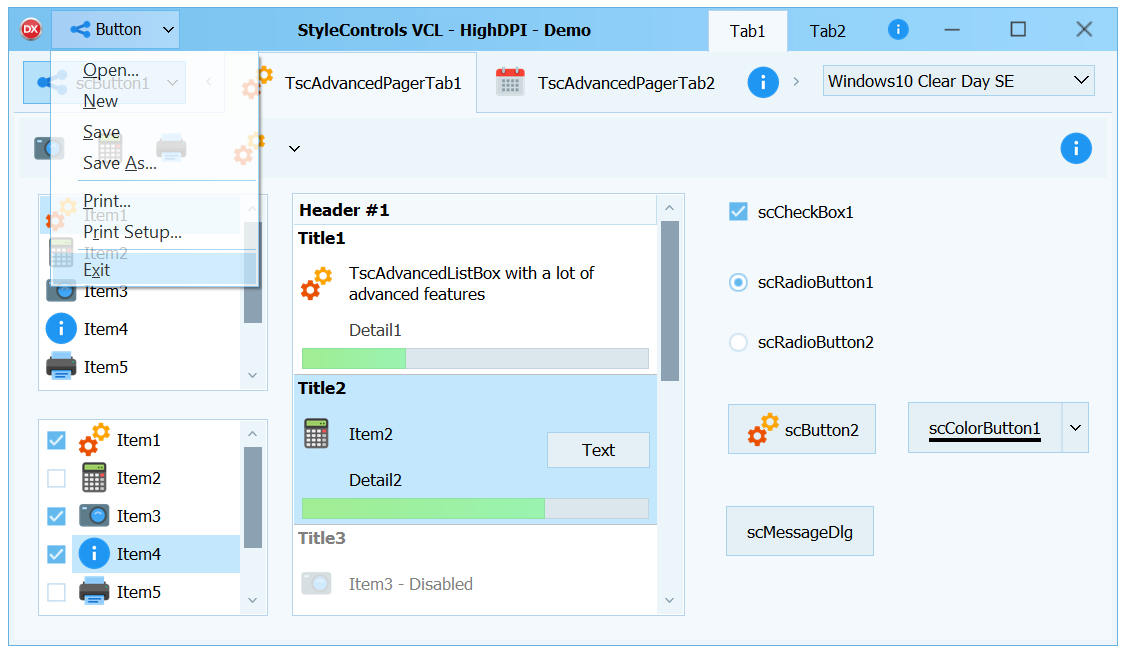Click the gears icon under Title1
The image size is (1125, 651).
pos(316,284)
